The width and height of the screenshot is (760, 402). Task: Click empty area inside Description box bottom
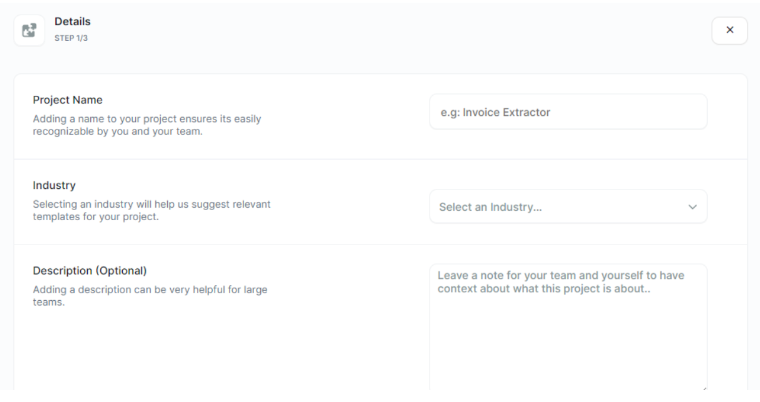coord(568,360)
